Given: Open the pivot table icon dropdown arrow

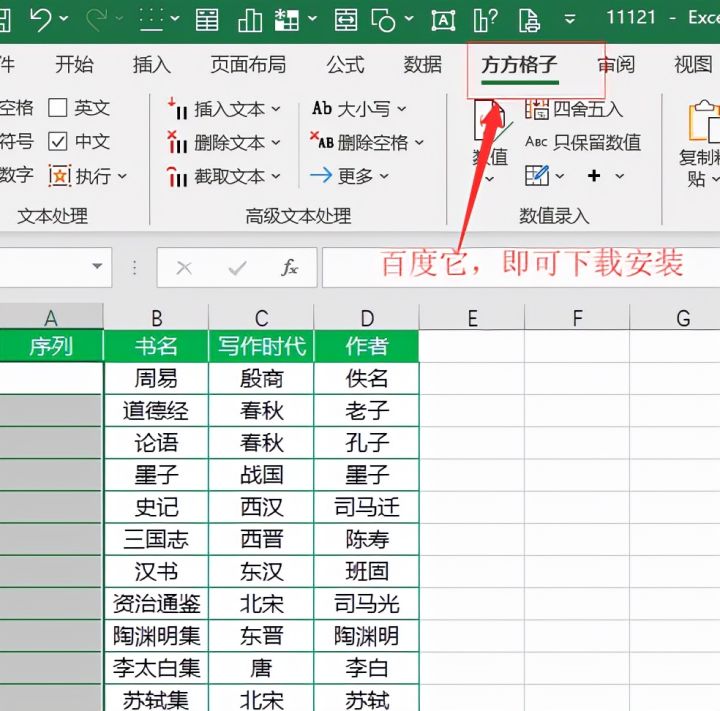Looking at the screenshot, I should click(x=312, y=19).
